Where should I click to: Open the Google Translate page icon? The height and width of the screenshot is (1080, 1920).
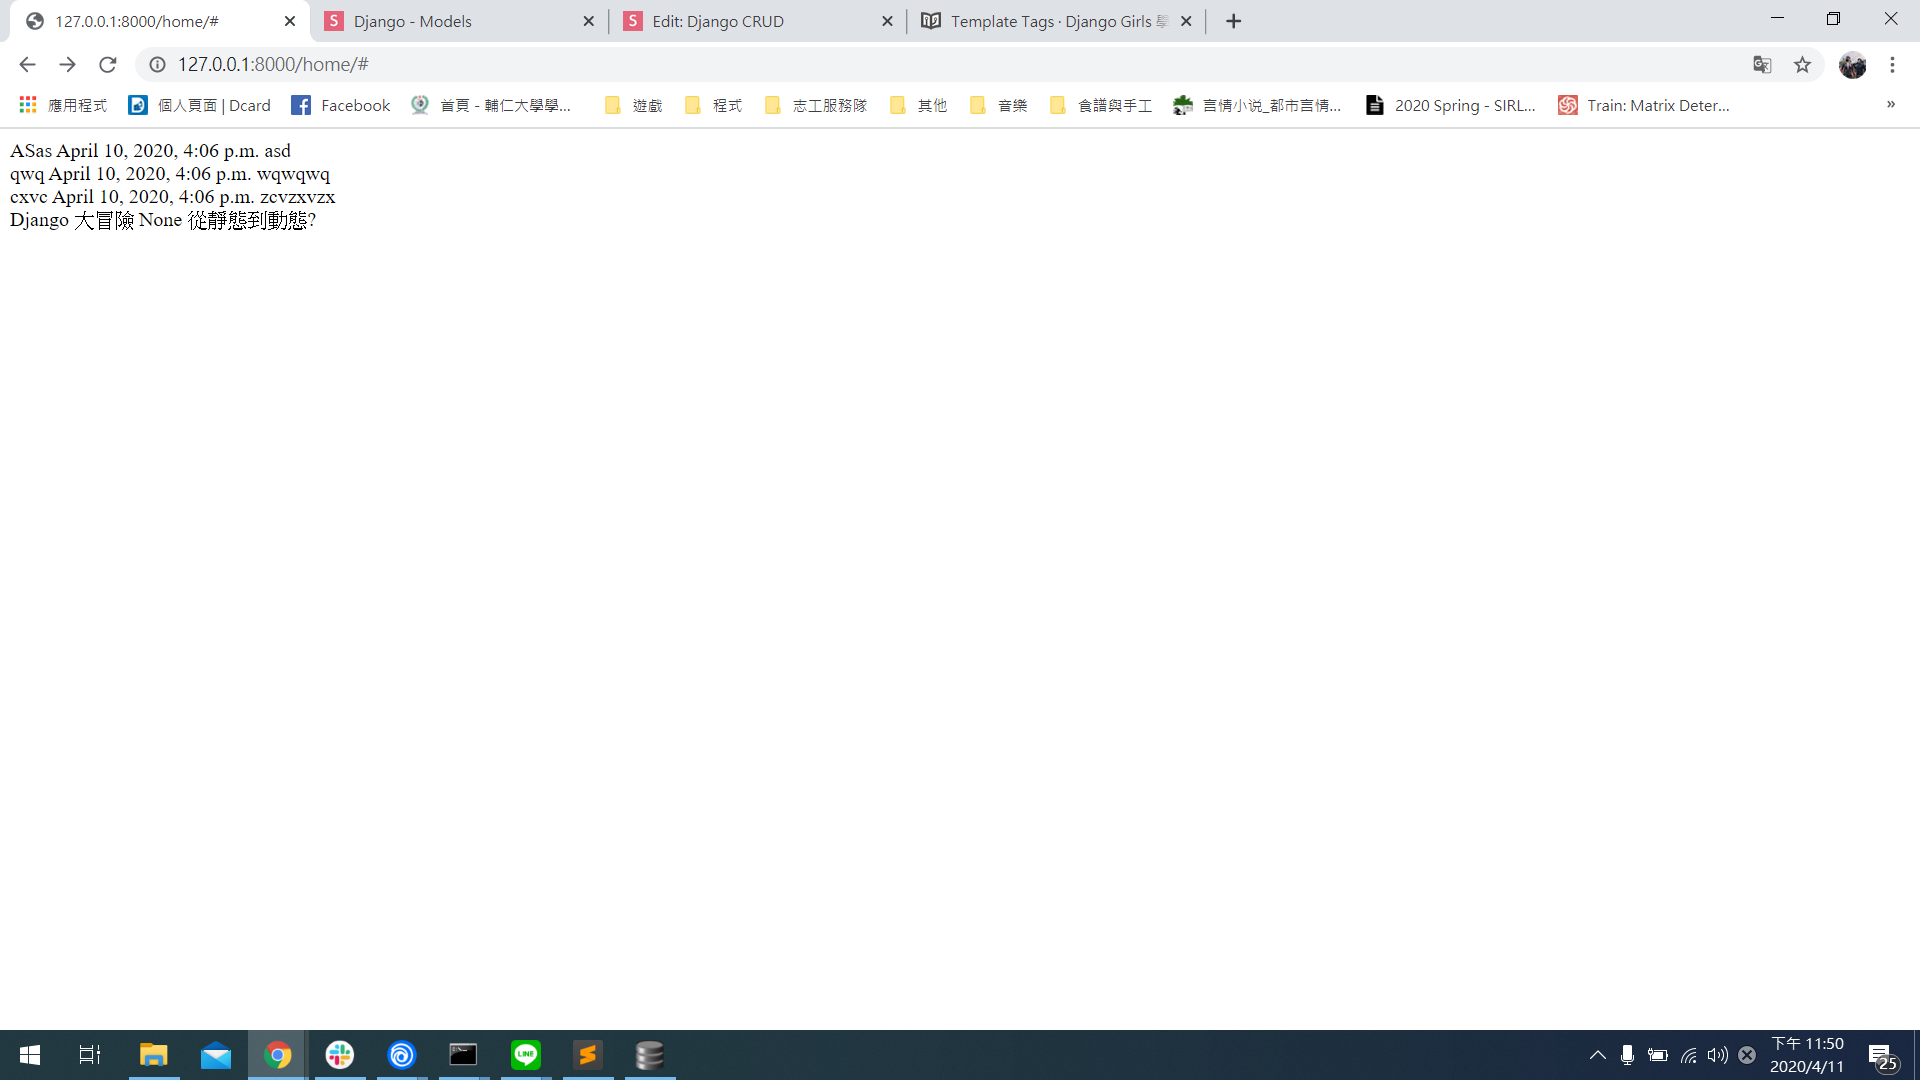click(1762, 65)
